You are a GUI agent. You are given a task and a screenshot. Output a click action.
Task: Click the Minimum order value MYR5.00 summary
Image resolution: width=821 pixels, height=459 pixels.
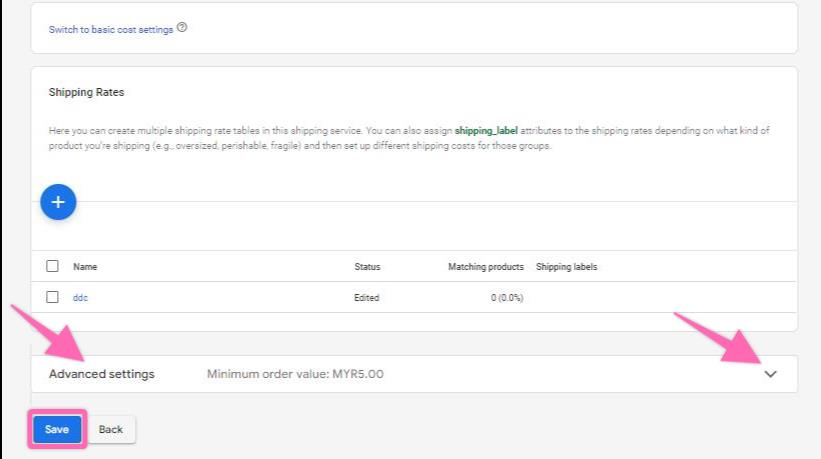click(295, 374)
